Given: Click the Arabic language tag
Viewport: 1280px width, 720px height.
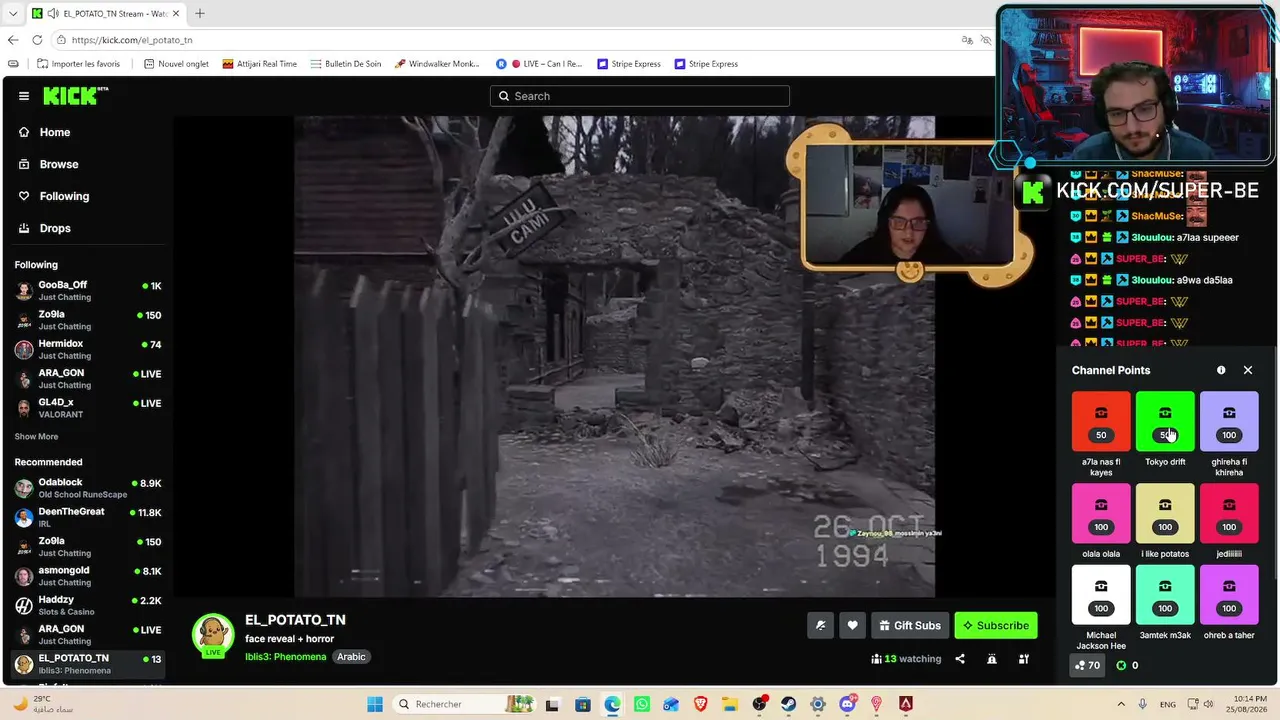Looking at the screenshot, I should [351, 657].
